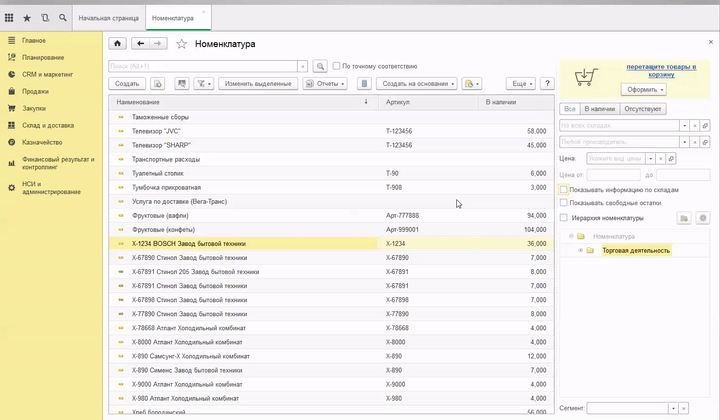Open the 'Оформить' dropdown button
The image size is (720, 420).
coord(643,89)
